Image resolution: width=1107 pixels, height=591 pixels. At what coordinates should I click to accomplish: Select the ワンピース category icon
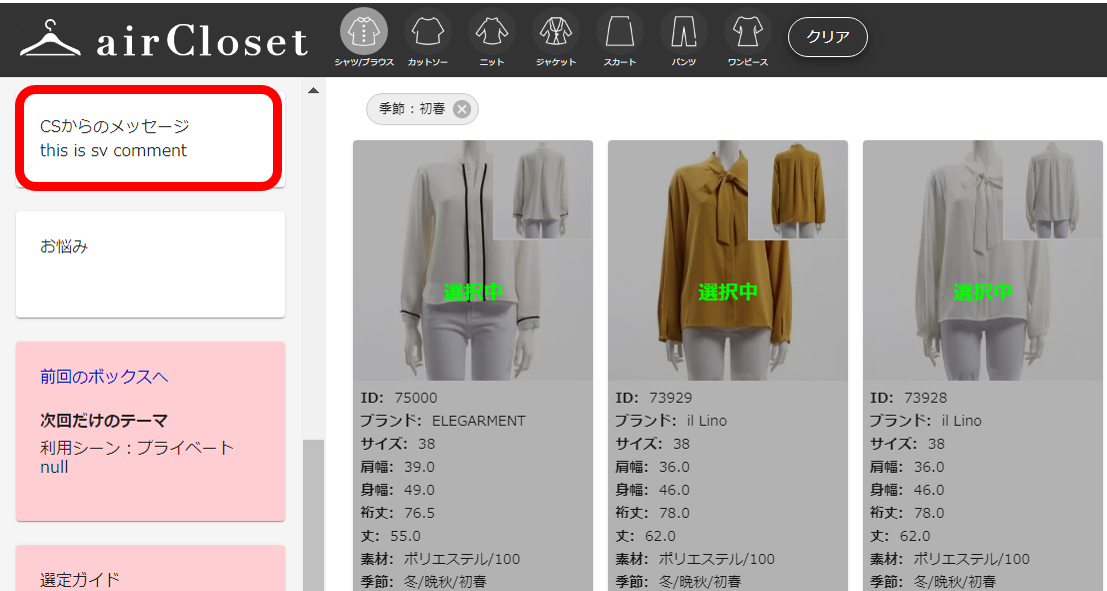(747, 33)
